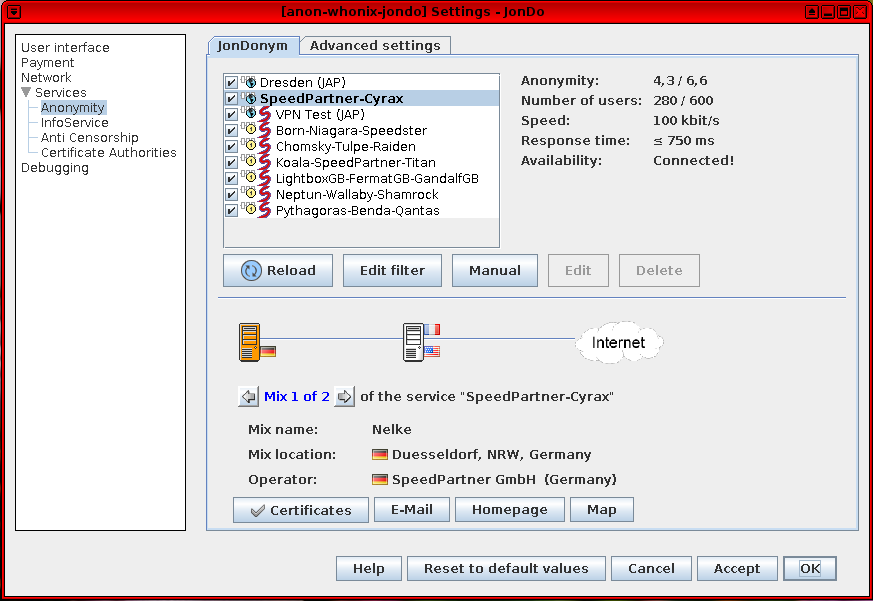Go to next mix with right arrow

pyautogui.click(x=344, y=397)
